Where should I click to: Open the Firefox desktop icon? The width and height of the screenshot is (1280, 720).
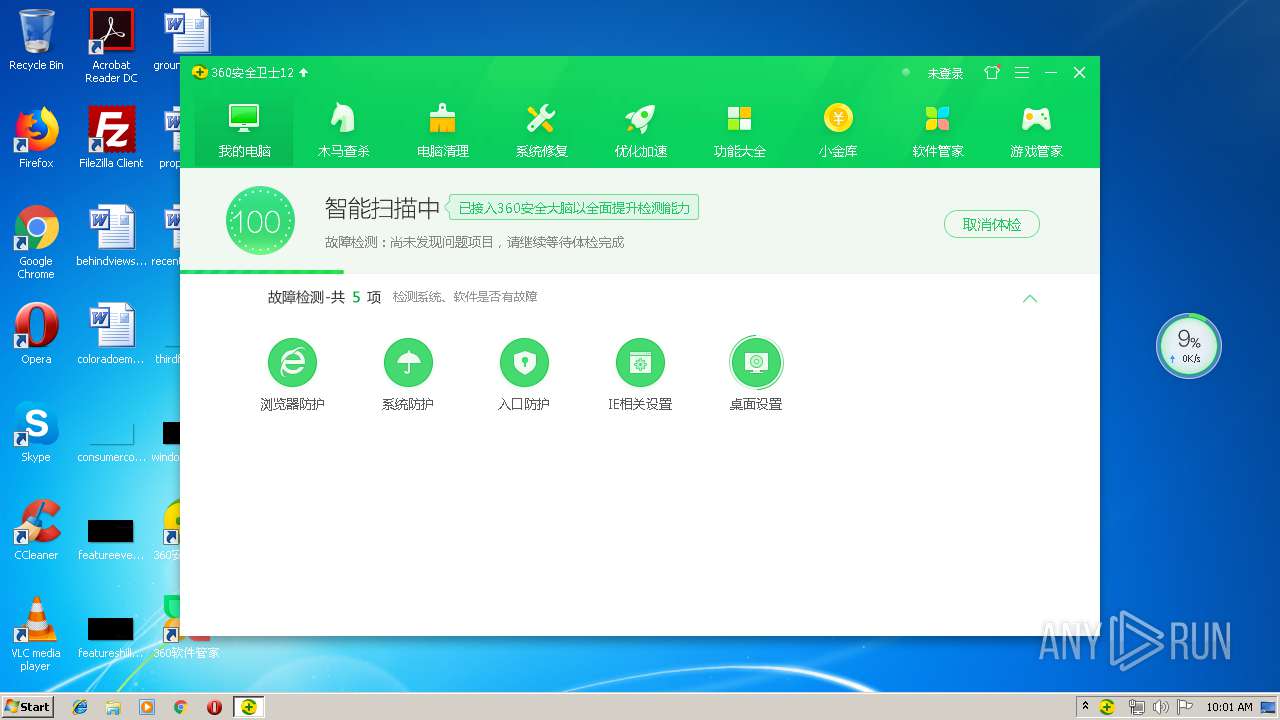pyautogui.click(x=36, y=138)
